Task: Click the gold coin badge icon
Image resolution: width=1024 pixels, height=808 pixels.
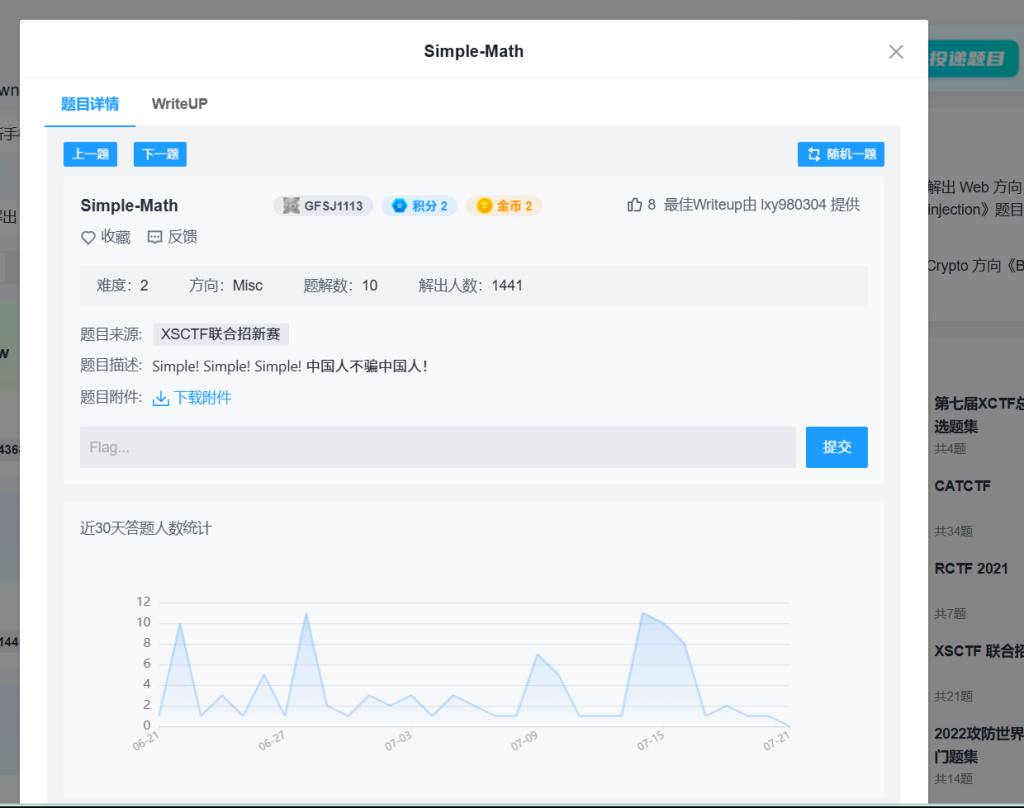Action: [x=484, y=206]
